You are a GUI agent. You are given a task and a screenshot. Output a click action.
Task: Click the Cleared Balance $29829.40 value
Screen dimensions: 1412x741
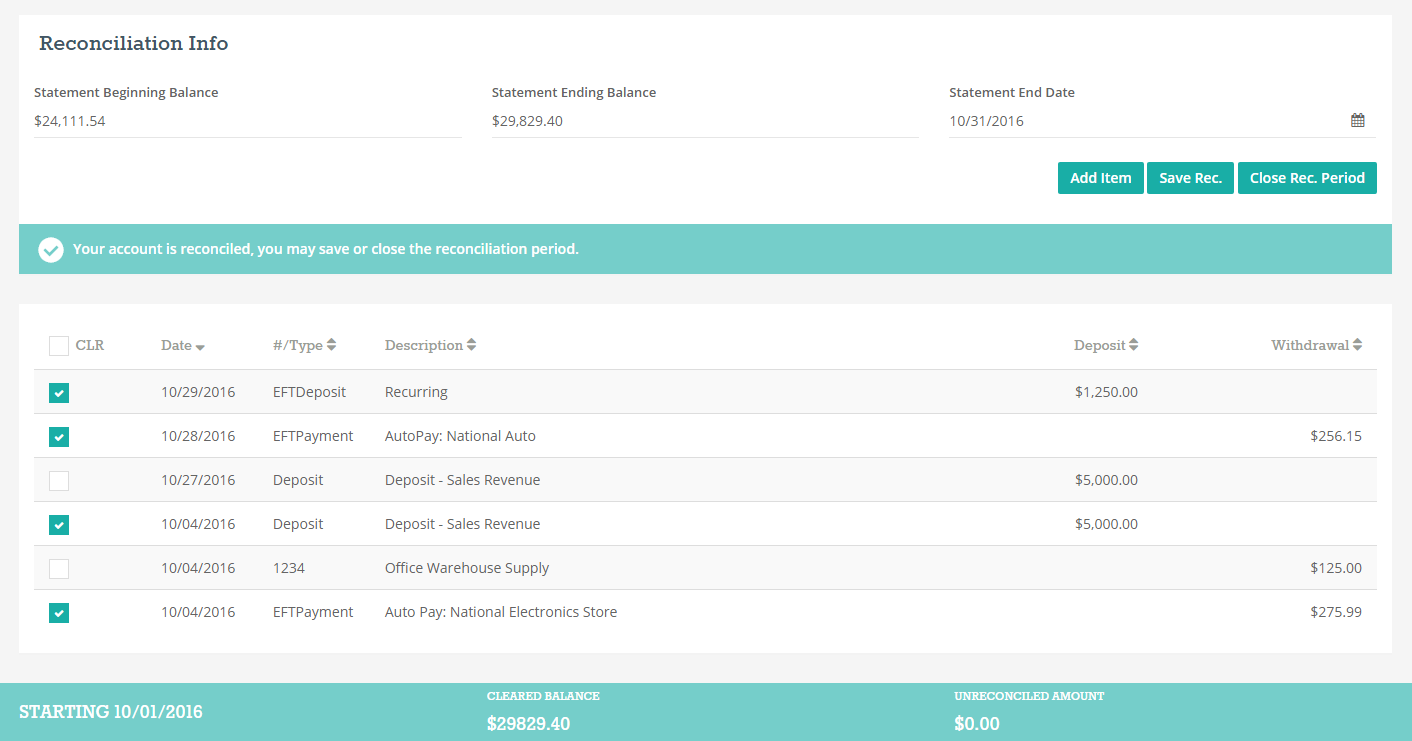pyautogui.click(x=528, y=724)
